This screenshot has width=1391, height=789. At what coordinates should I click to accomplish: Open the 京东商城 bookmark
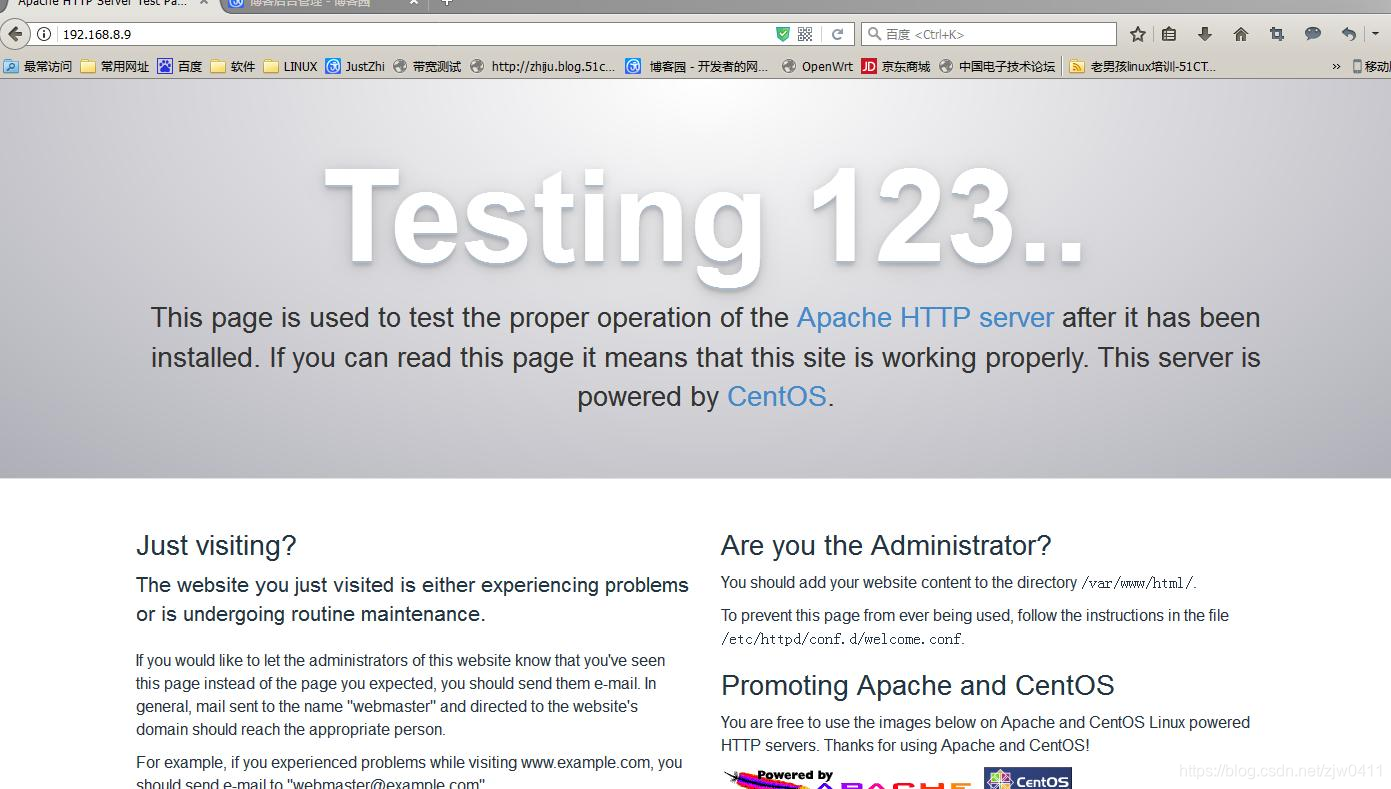point(896,67)
